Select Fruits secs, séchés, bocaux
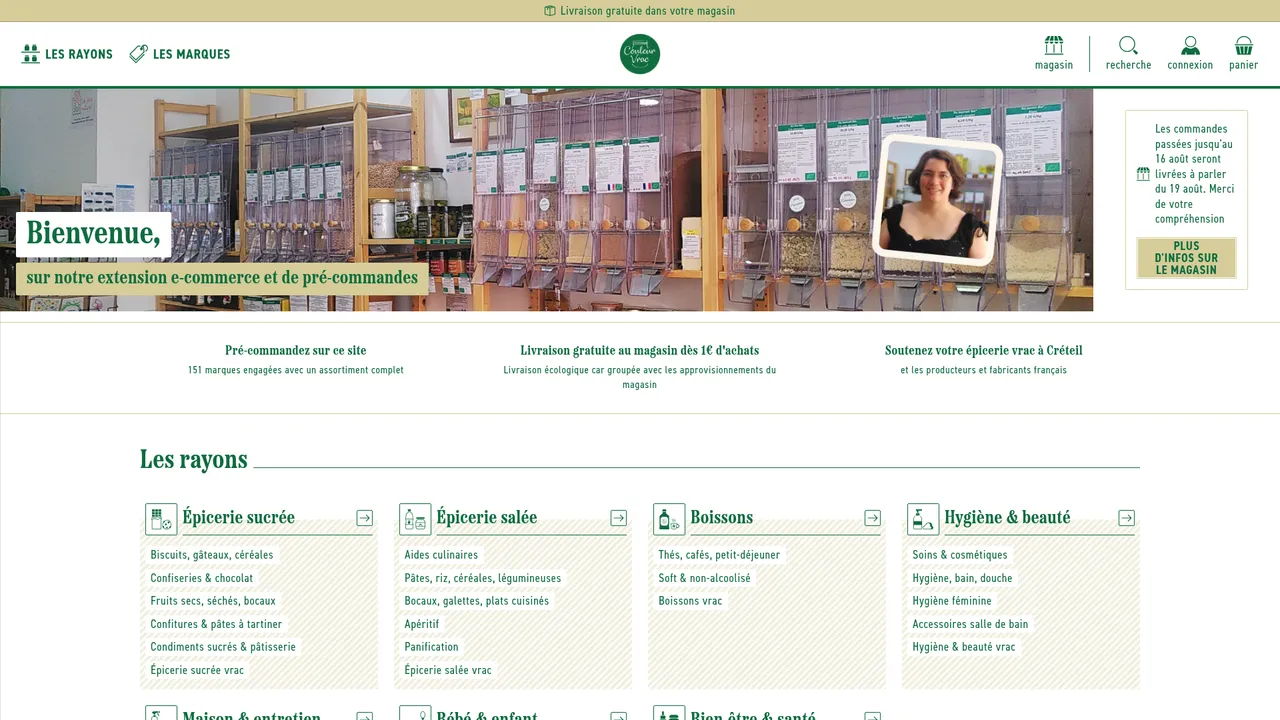Viewport: 1280px width, 720px height. [213, 601]
